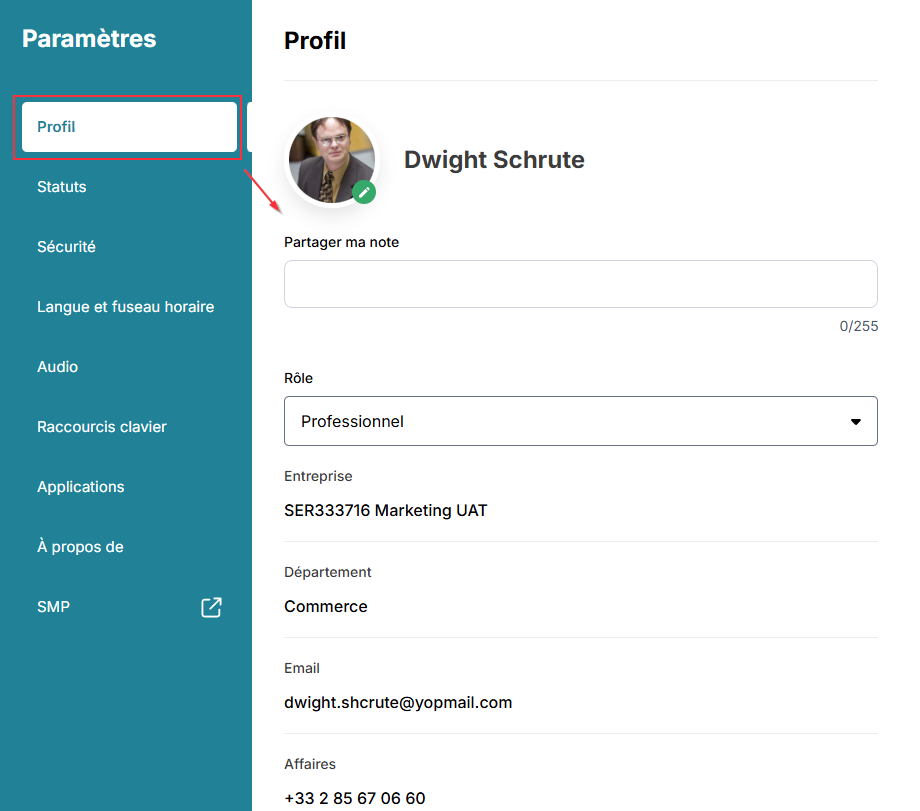920x811 pixels.
Task: Open the Applications settings page
Action: (81, 487)
